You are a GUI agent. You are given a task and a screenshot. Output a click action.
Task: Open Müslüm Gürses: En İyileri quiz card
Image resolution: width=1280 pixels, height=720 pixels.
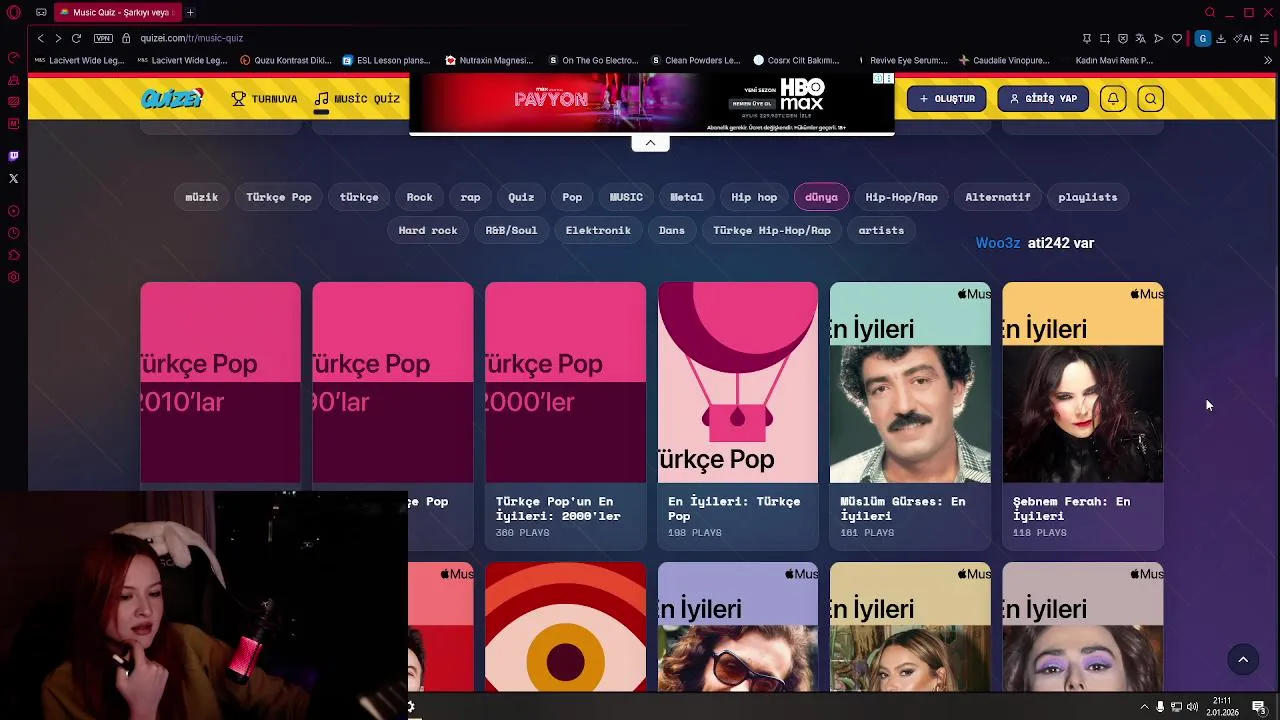910,416
